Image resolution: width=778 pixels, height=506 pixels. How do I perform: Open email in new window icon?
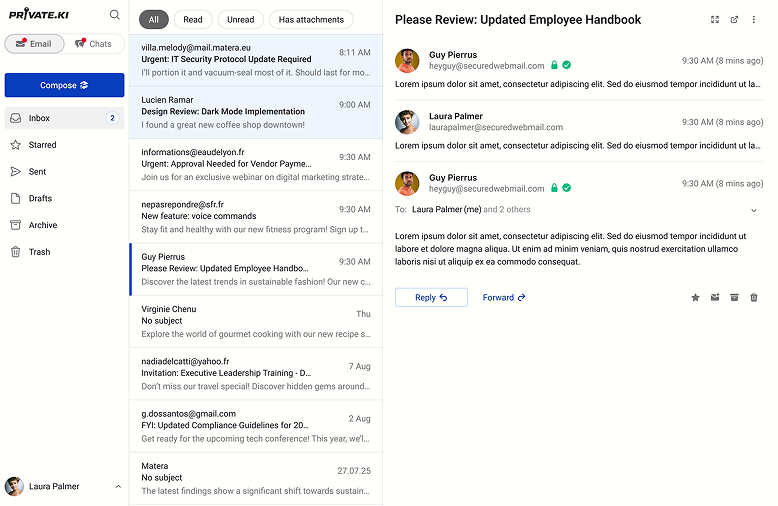(x=734, y=20)
